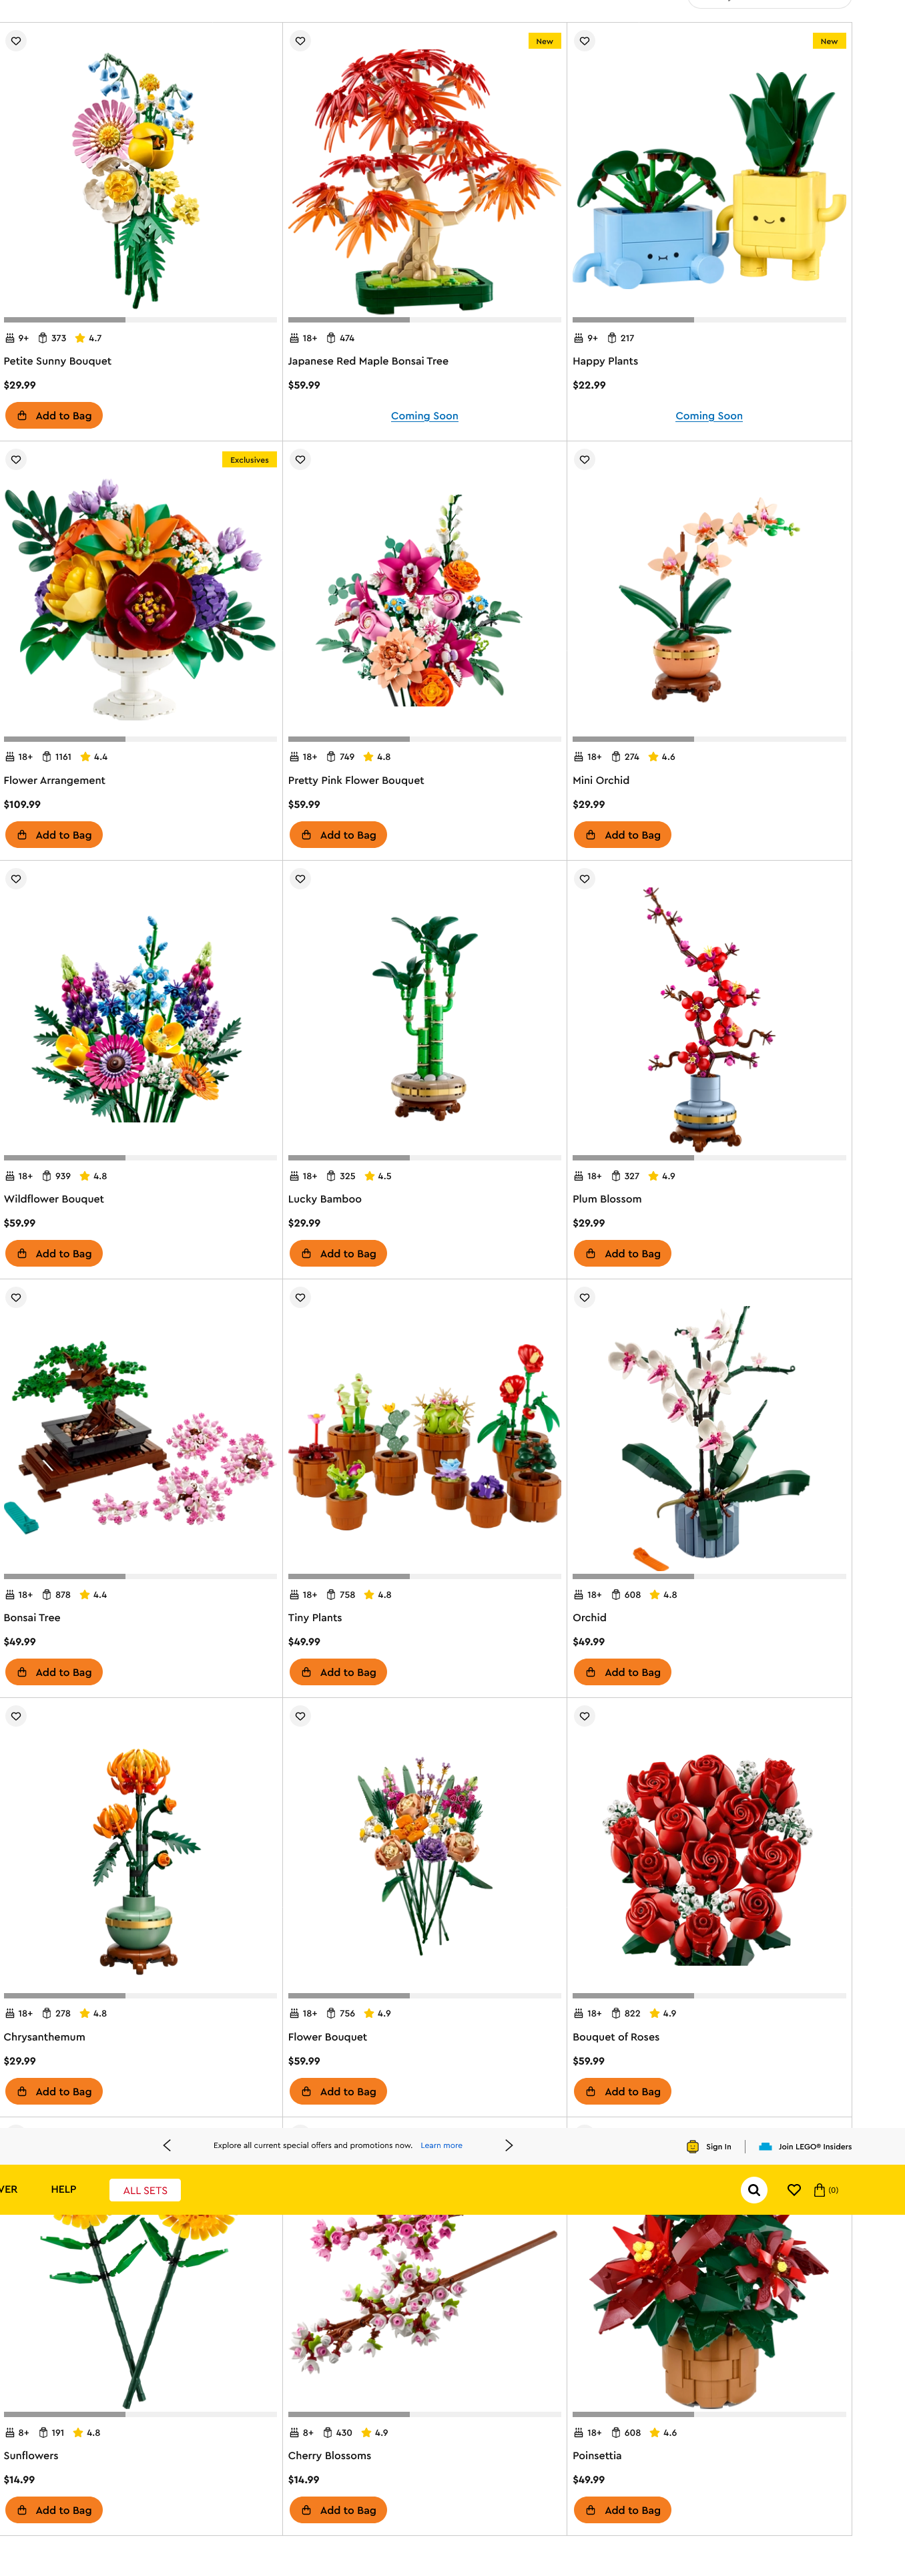Add Plum Blossom to wishlist heart

coord(585,879)
